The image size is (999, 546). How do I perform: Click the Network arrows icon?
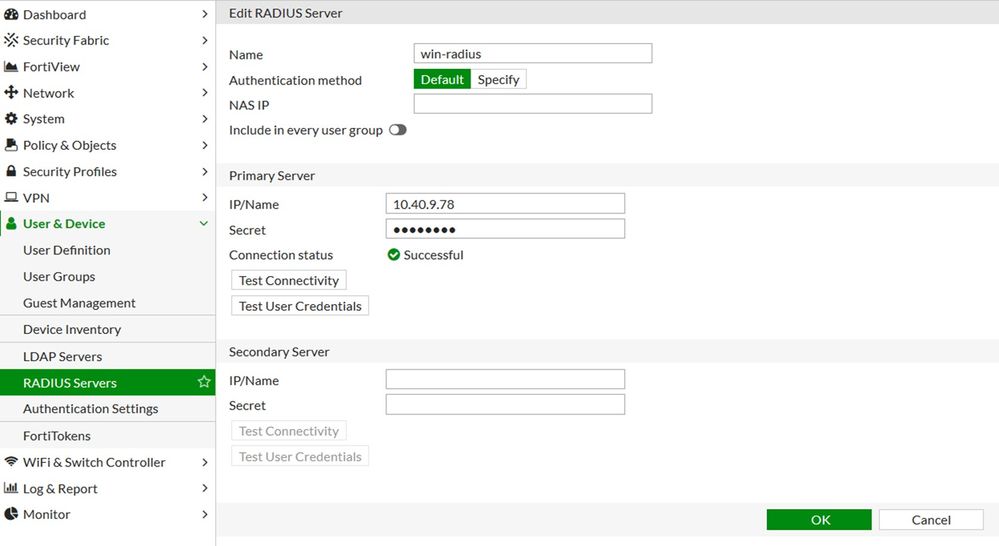pos(12,93)
